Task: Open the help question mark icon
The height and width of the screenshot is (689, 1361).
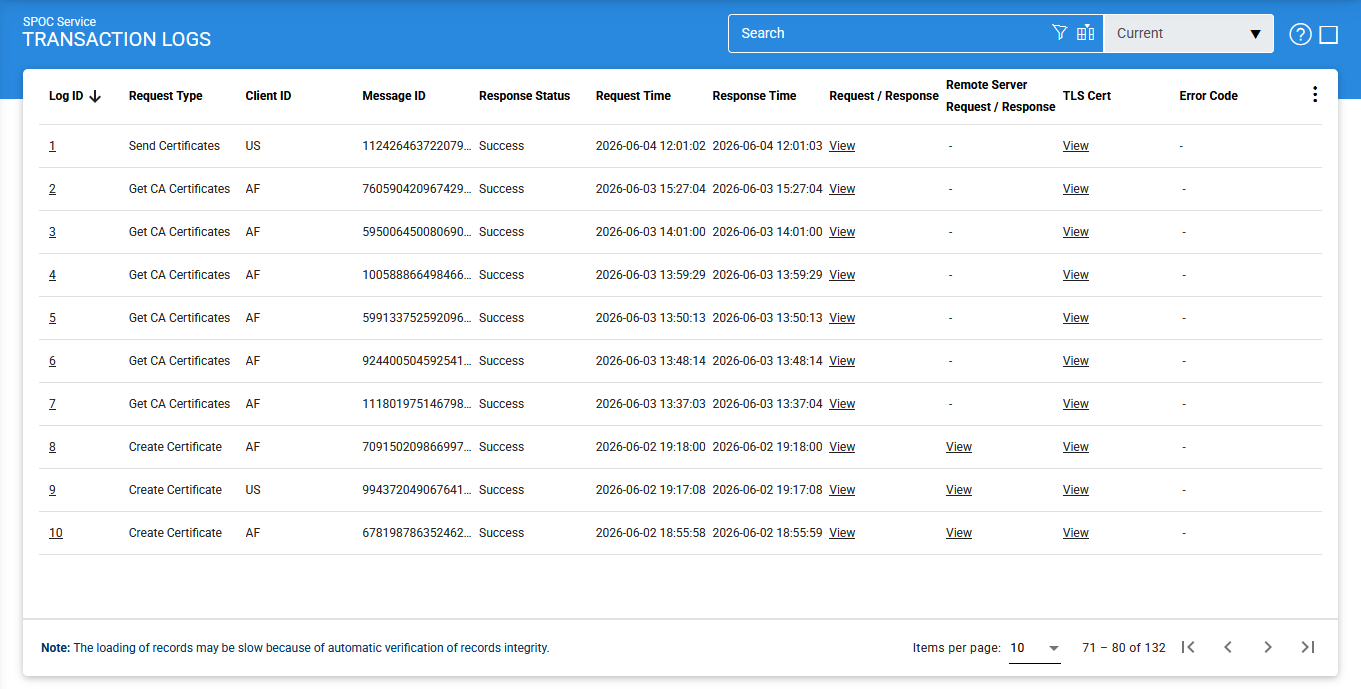Action: [1300, 34]
